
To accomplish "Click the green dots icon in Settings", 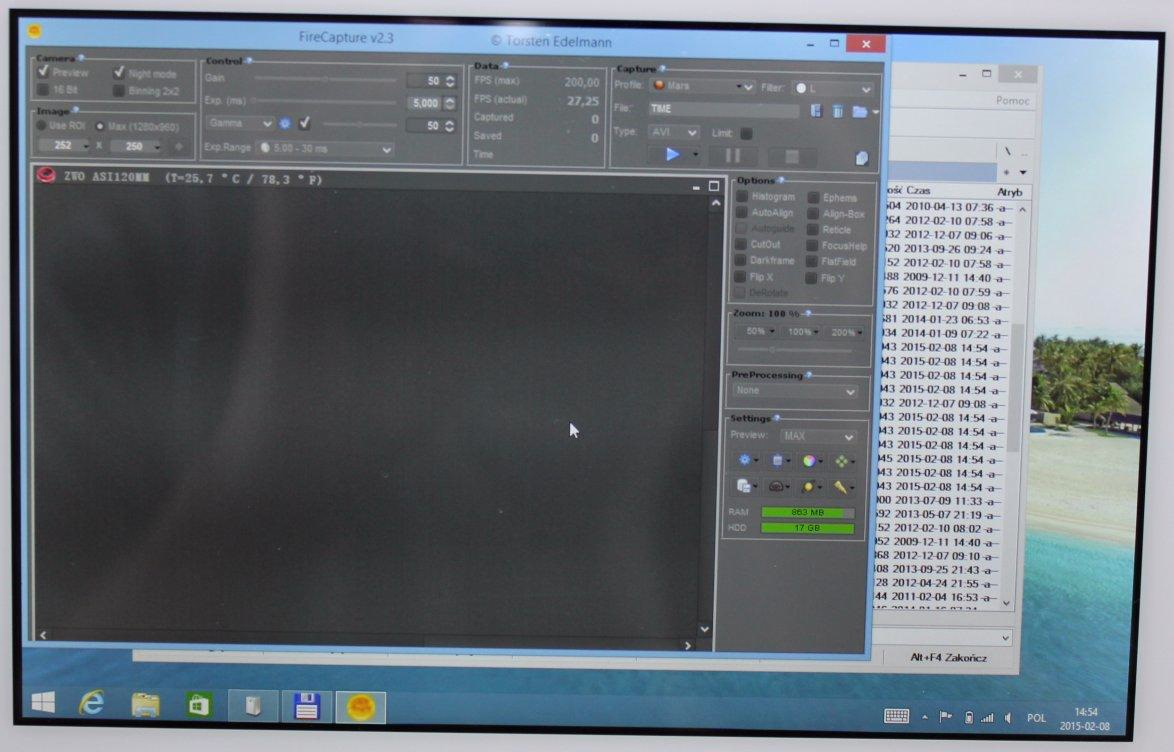I will 841,461.
